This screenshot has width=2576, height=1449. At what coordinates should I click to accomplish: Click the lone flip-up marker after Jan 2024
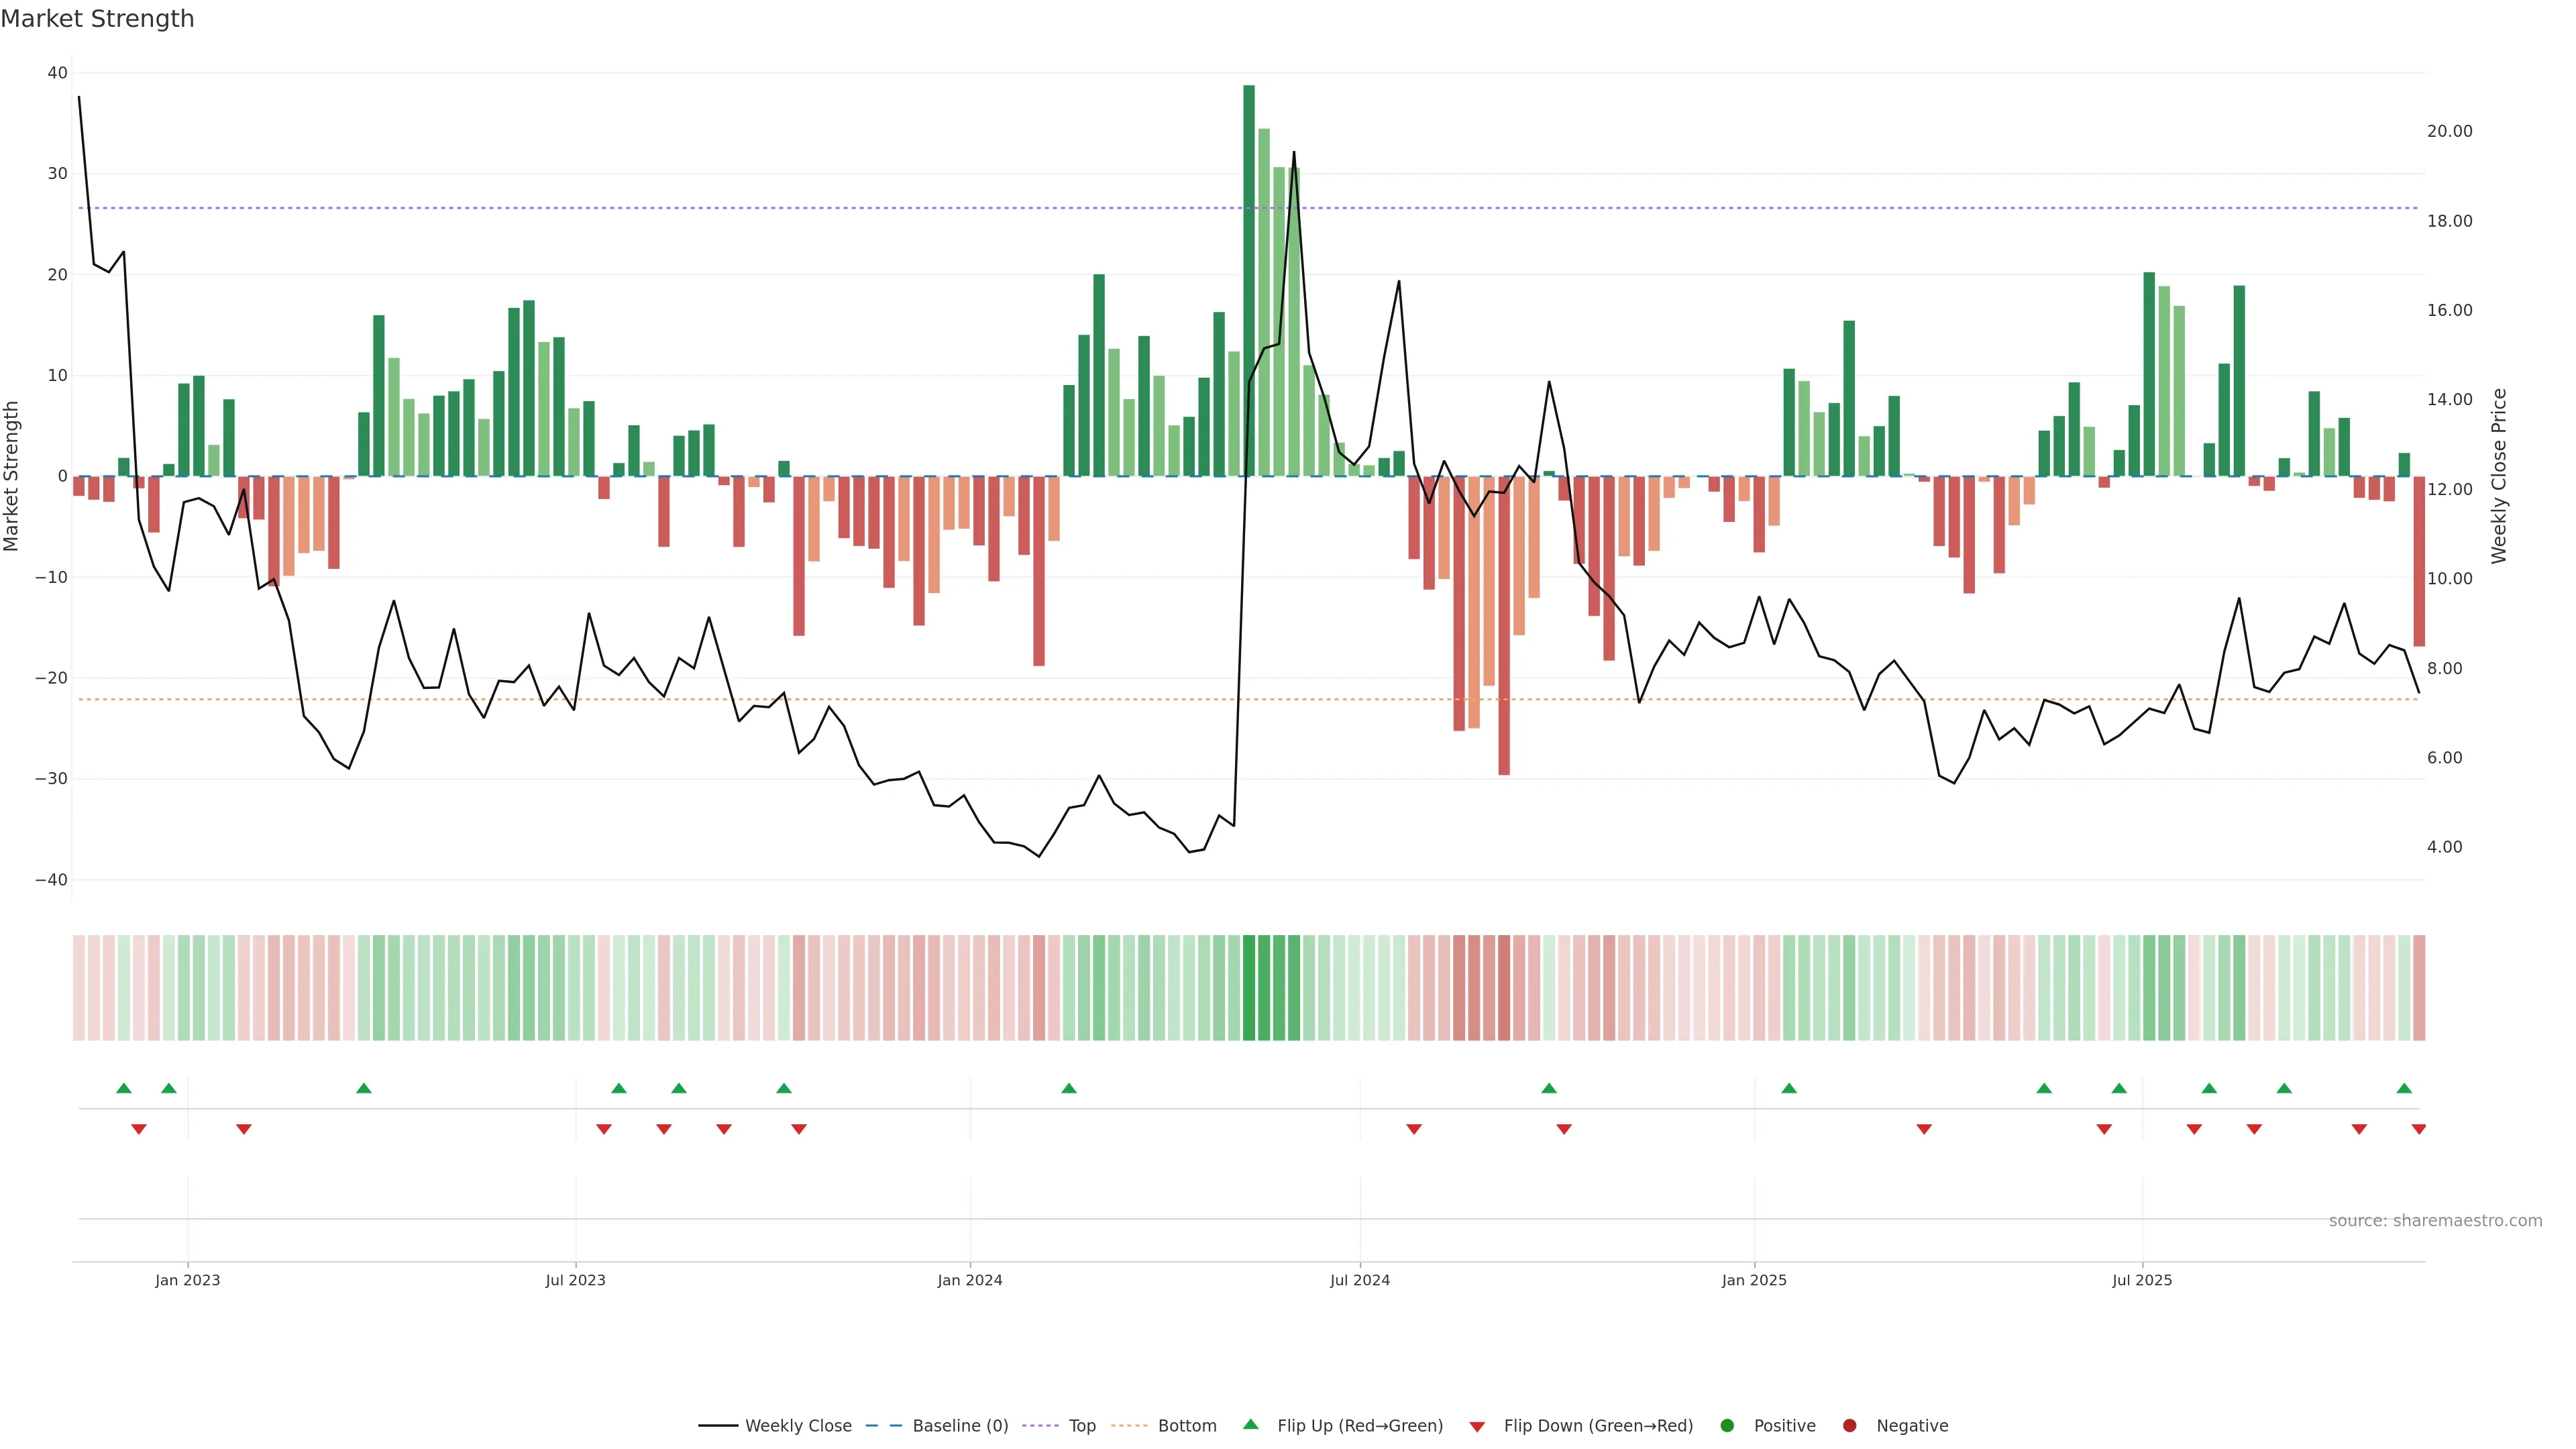click(x=1069, y=1088)
